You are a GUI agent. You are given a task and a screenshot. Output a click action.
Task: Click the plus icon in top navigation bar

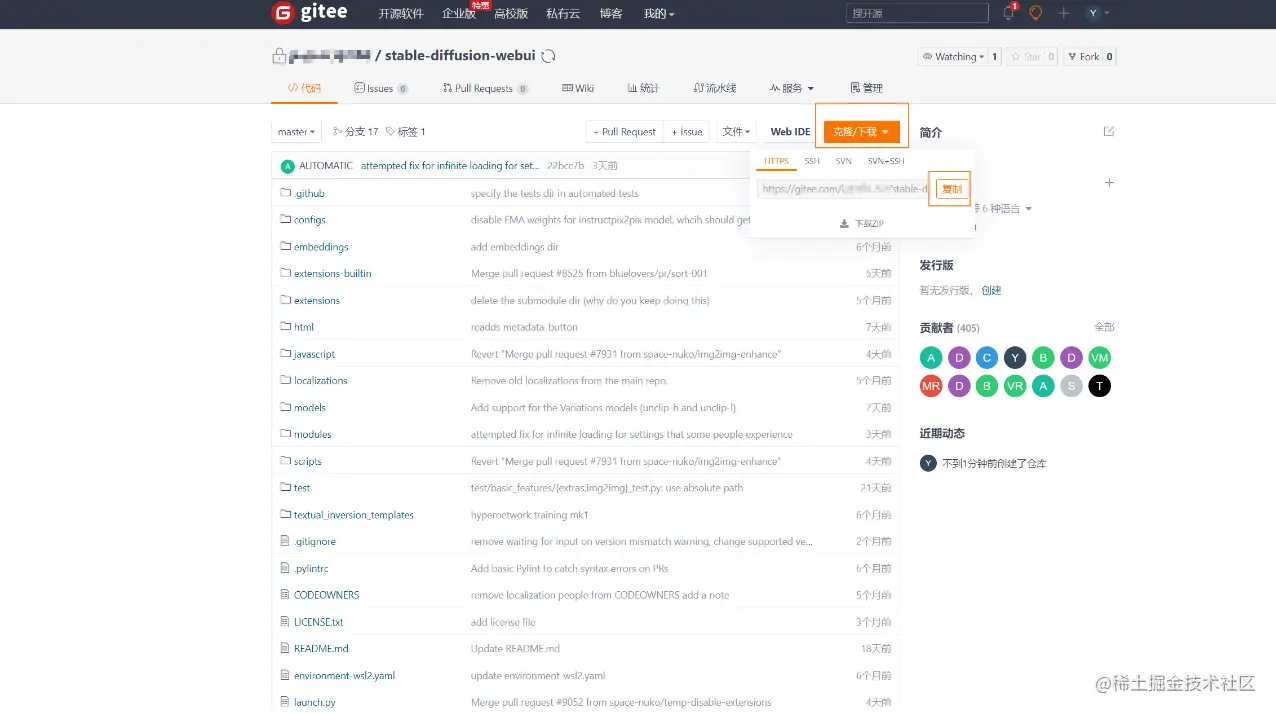pos(1064,13)
